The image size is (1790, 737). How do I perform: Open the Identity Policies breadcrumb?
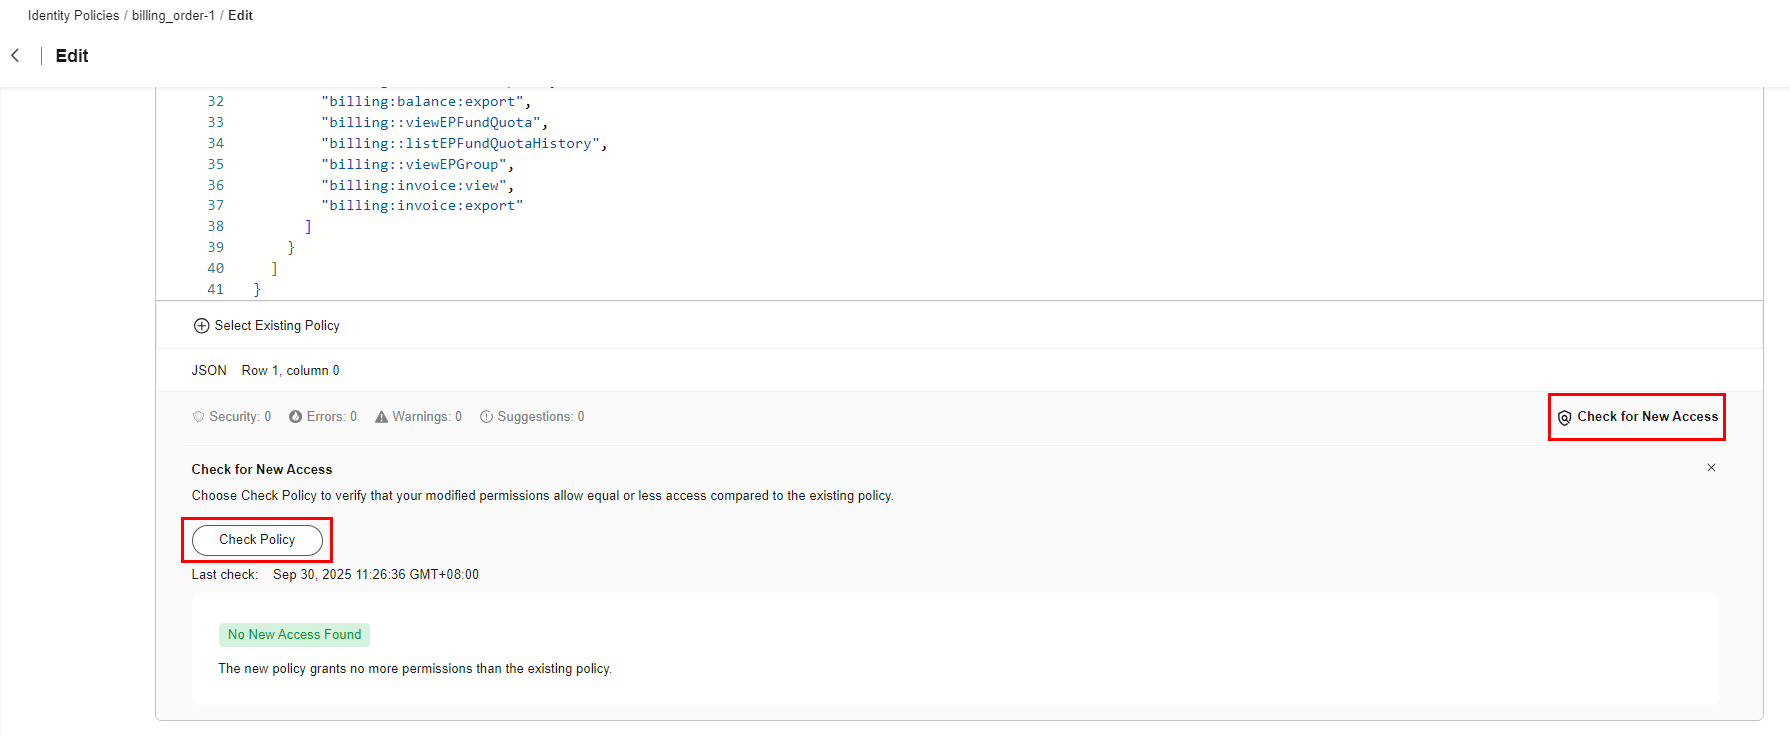[73, 16]
